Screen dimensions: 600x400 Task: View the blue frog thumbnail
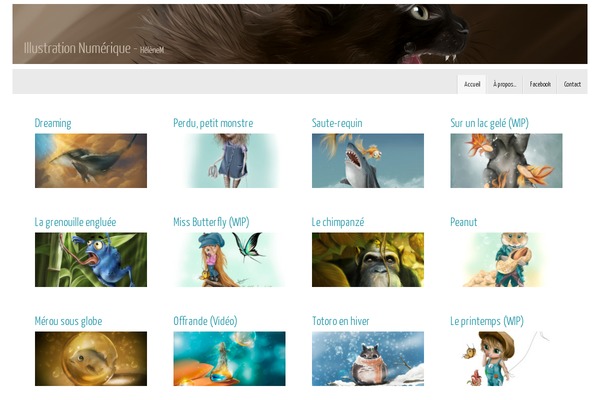(91, 260)
